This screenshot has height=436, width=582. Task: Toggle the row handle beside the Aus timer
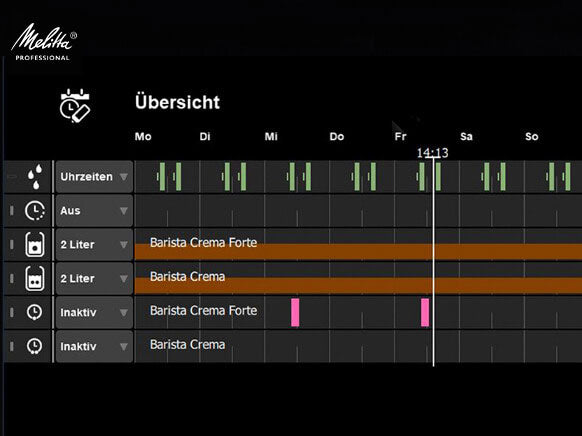[12, 211]
